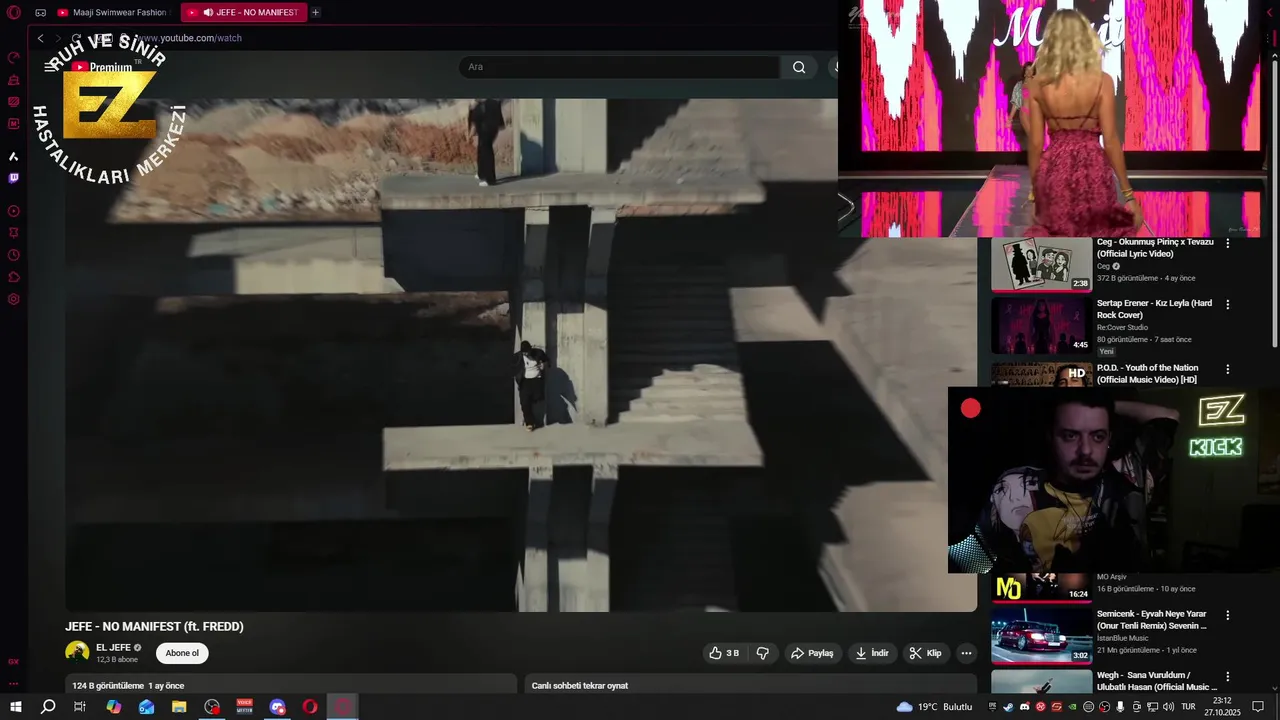Open the Opera GX main menu logo

tap(14, 13)
